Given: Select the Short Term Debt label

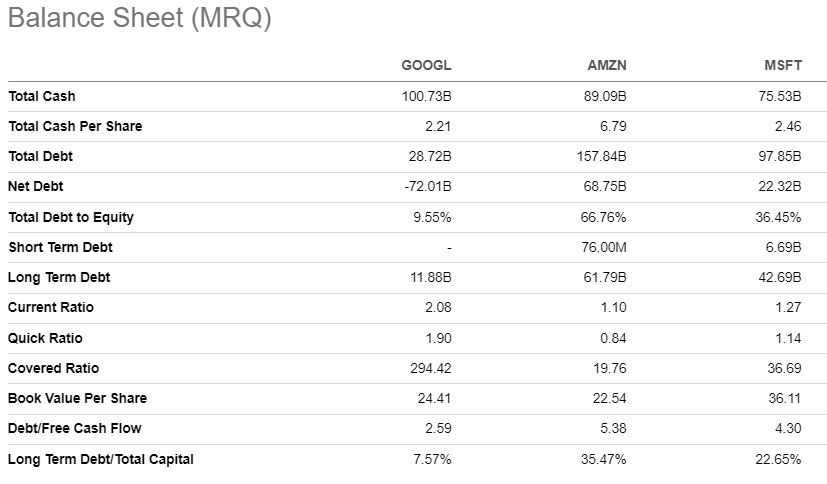Looking at the screenshot, I should point(60,247).
